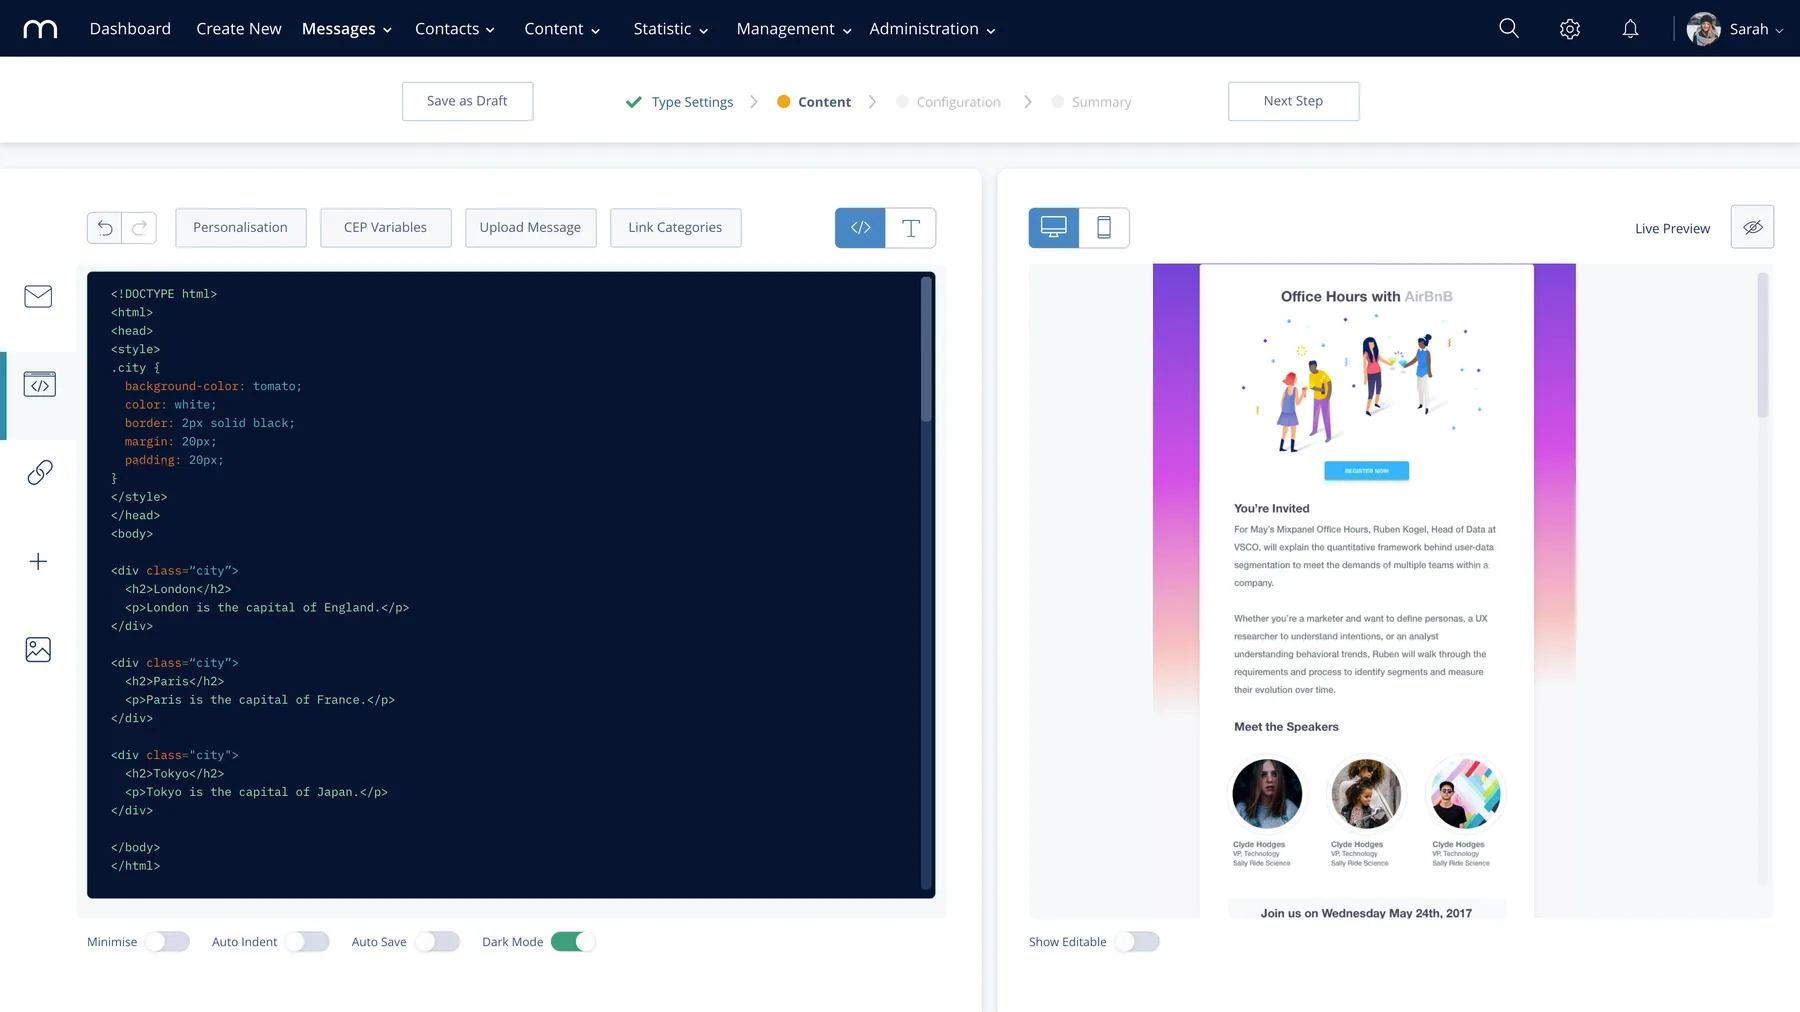Expand the Management dropdown menu
1800x1012 pixels.
click(794, 29)
